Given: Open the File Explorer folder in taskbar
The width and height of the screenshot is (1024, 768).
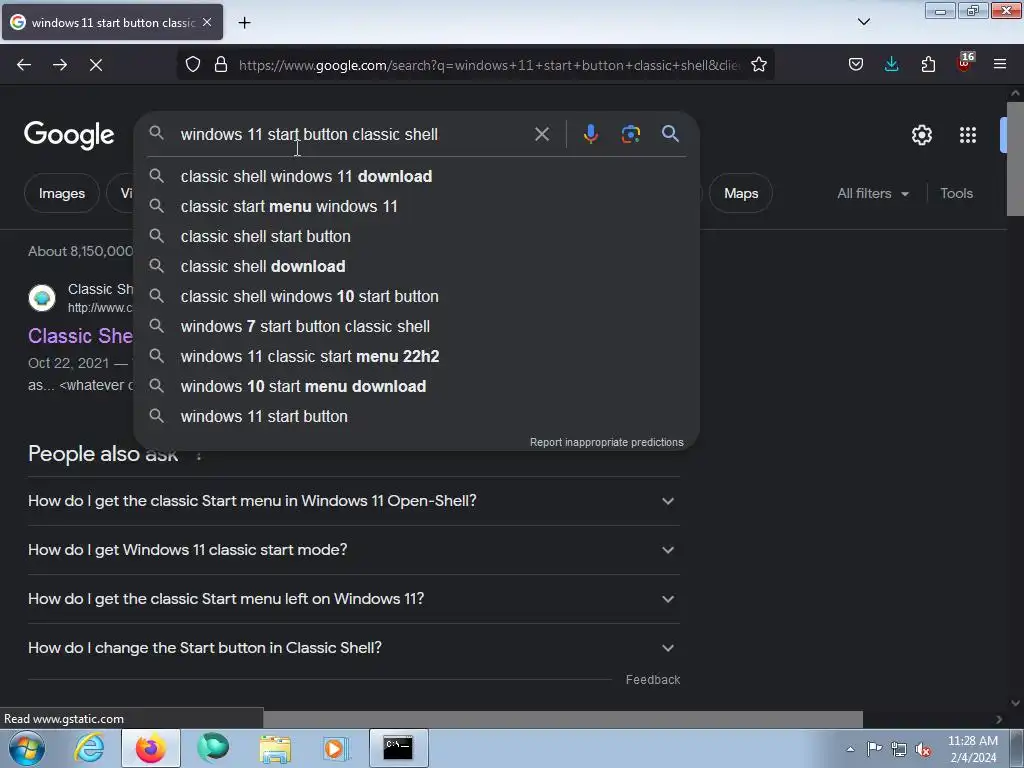Looking at the screenshot, I should pos(275,748).
